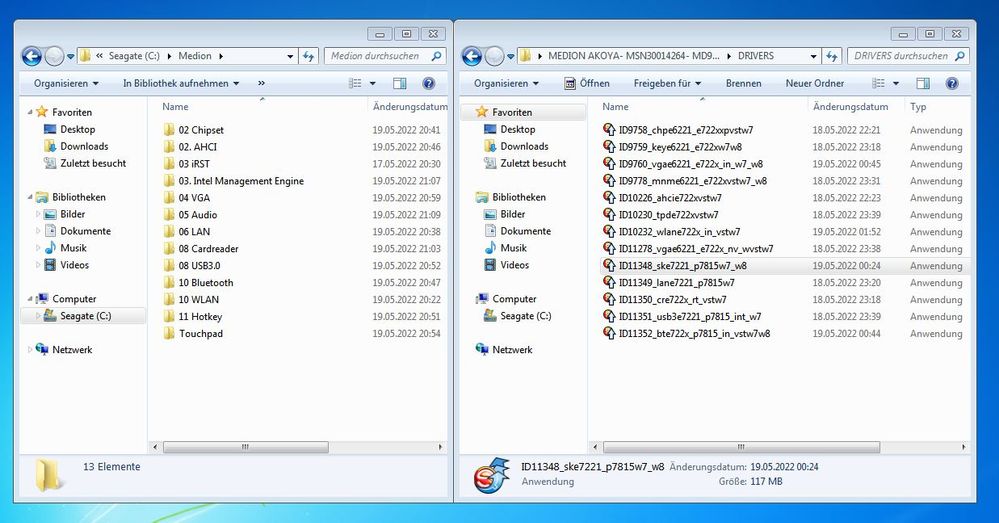Click 'In Bibliothek aufnehmen' in the left toolbar
This screenshot has width=999, height=523.
click(181, 84)
